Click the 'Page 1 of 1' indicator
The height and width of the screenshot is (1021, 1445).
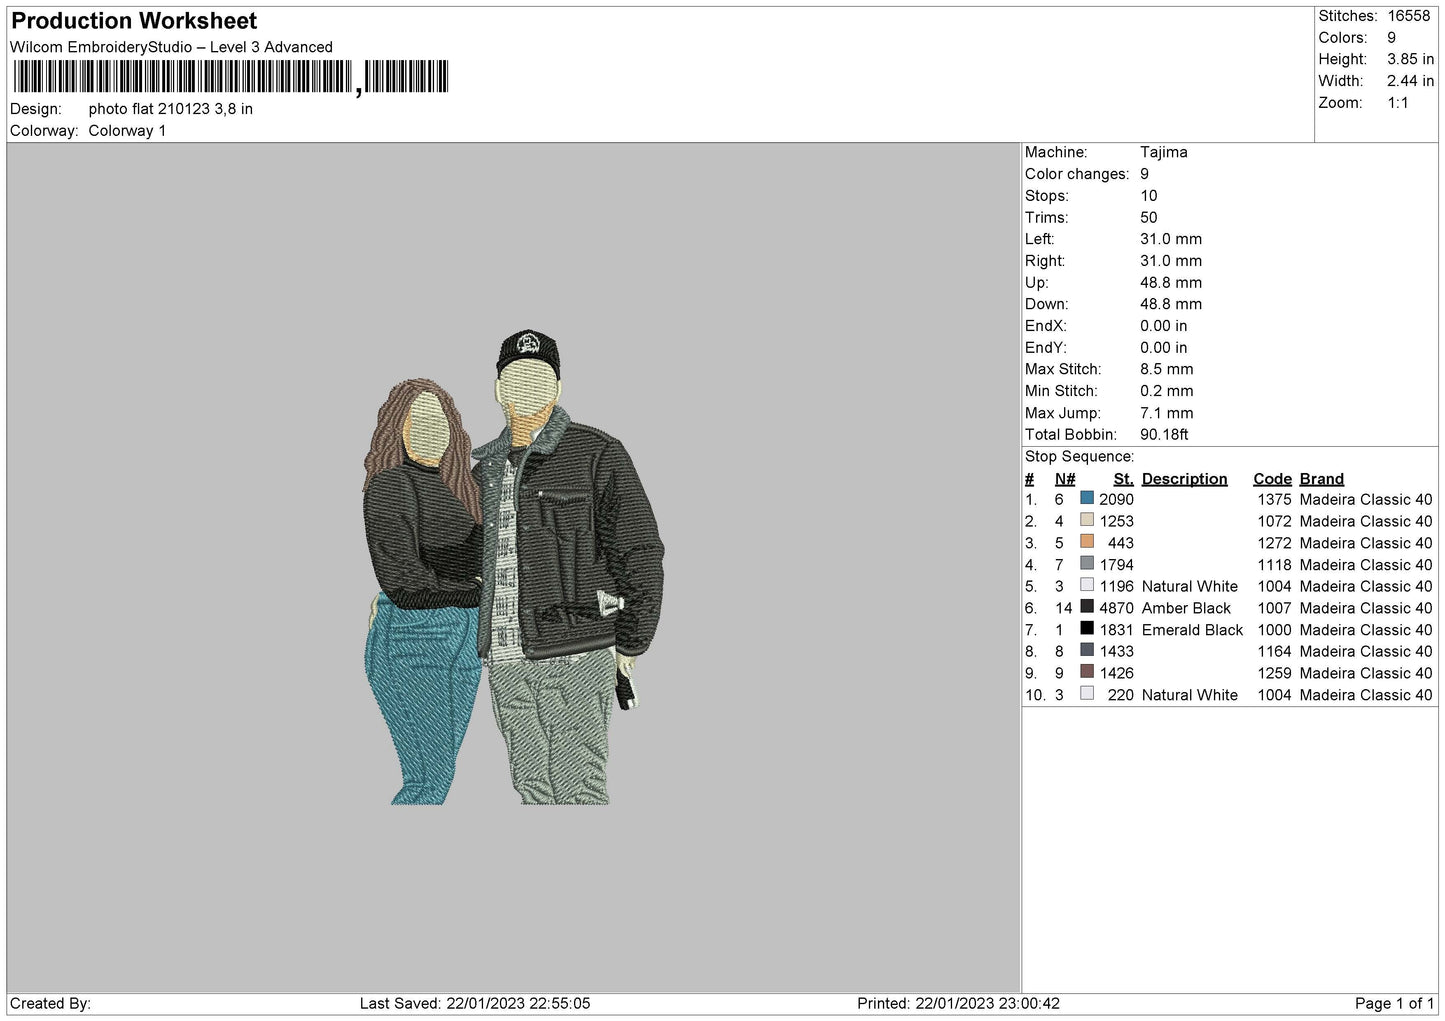tap(1394, 1003)
